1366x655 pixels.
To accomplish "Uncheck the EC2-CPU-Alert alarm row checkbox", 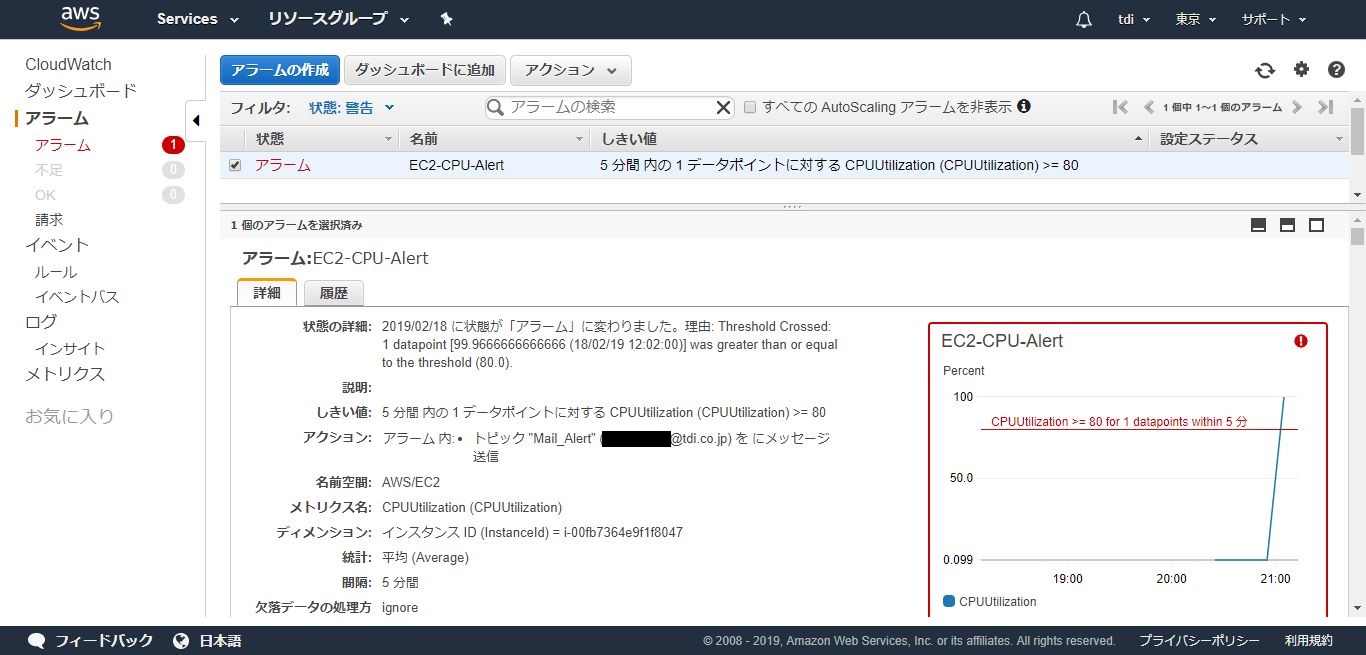I will pos(235,165).
